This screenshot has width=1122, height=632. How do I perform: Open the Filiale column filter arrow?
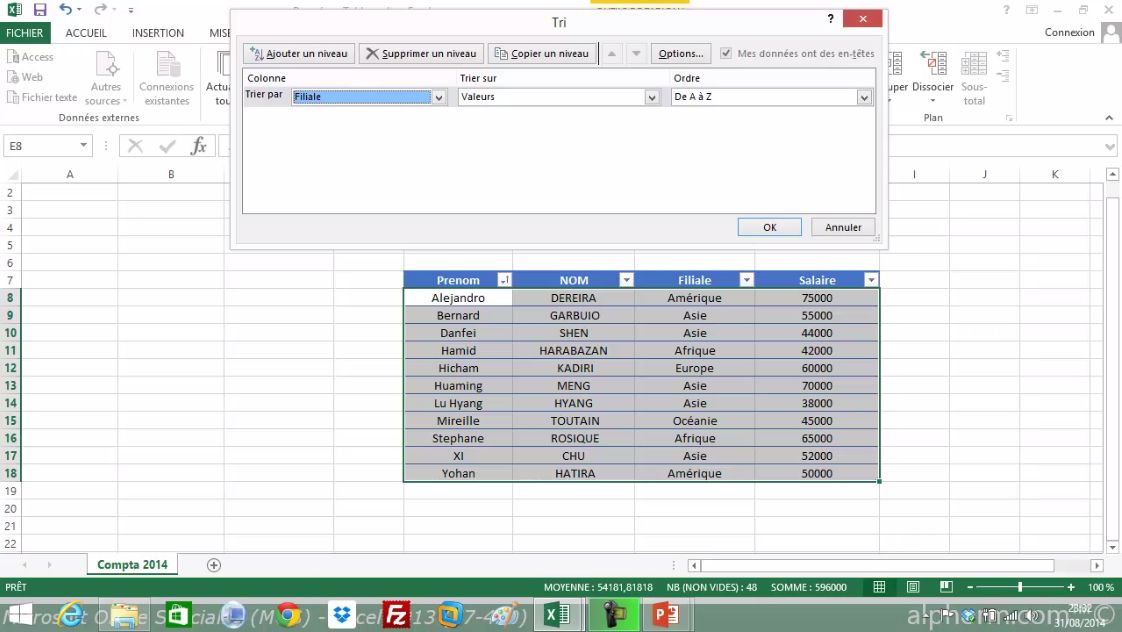(745, 281)
